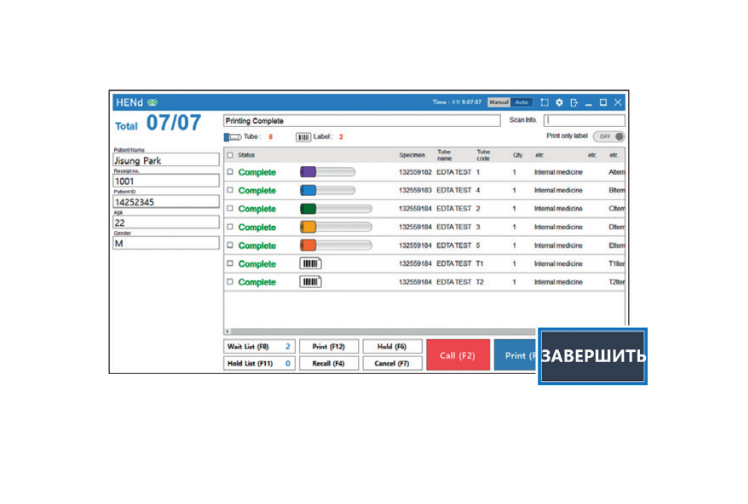The height and width of the screenshot is (504, 748).
Task: Click the Status column header
Action: [246, 155]
